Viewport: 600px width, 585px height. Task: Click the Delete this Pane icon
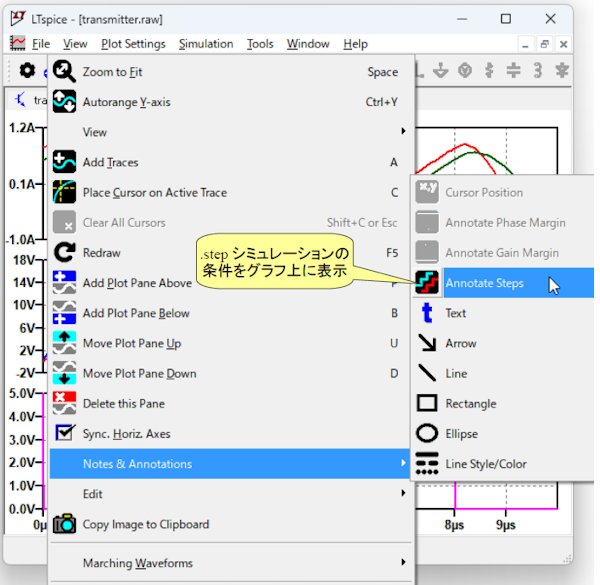(x=64, y=403)
